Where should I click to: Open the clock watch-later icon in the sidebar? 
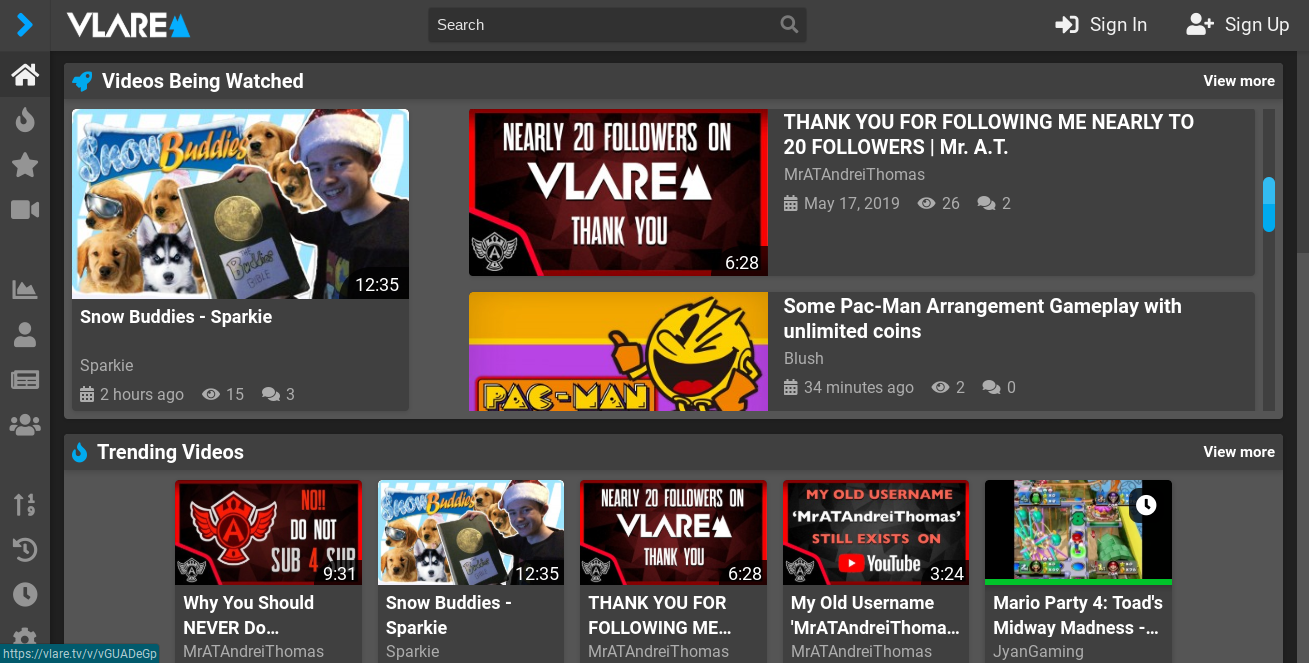tap(25, 594)
